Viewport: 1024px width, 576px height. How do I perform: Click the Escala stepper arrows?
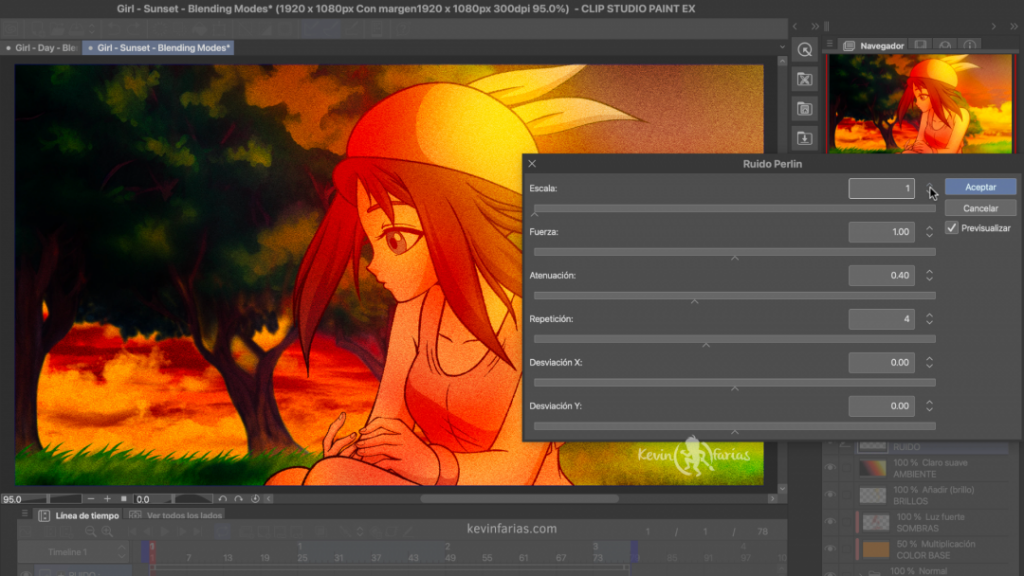click(x=929, y=188)
